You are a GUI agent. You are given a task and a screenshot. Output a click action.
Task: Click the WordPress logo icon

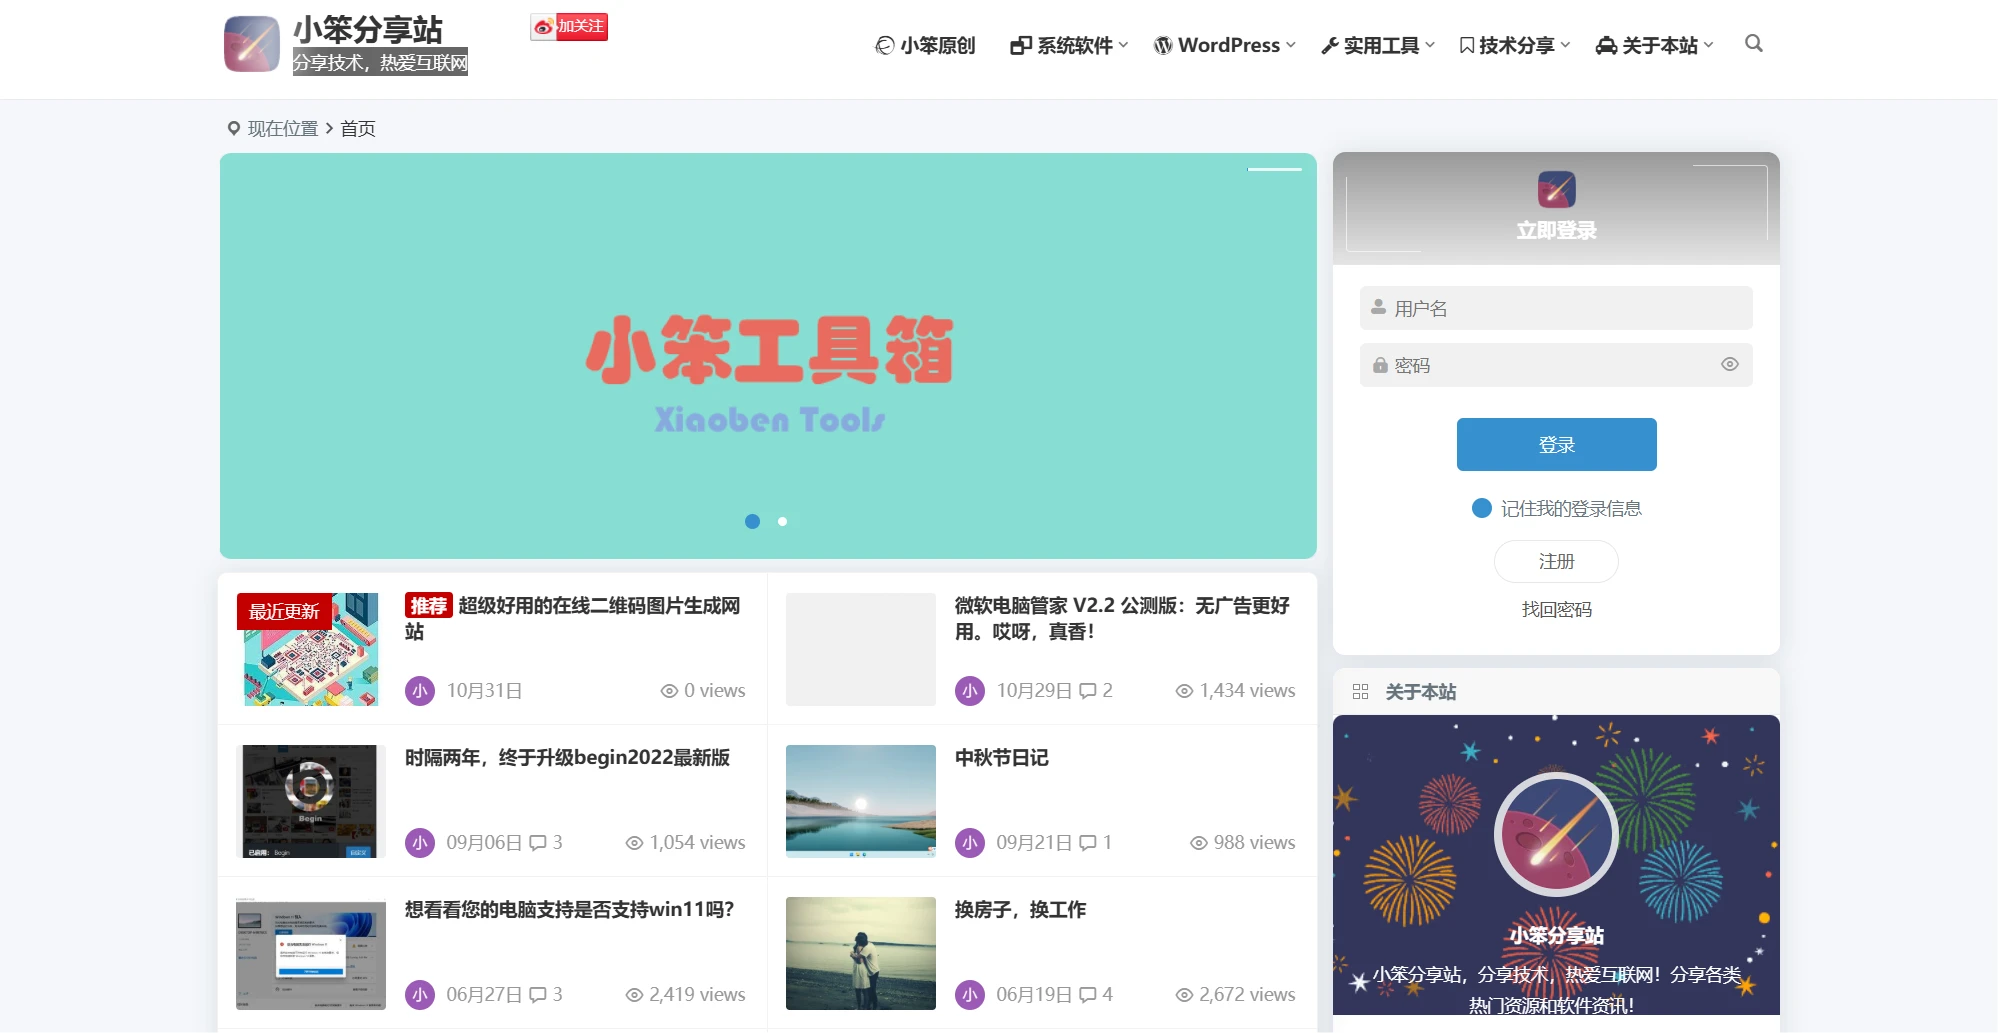point(1163,46)
